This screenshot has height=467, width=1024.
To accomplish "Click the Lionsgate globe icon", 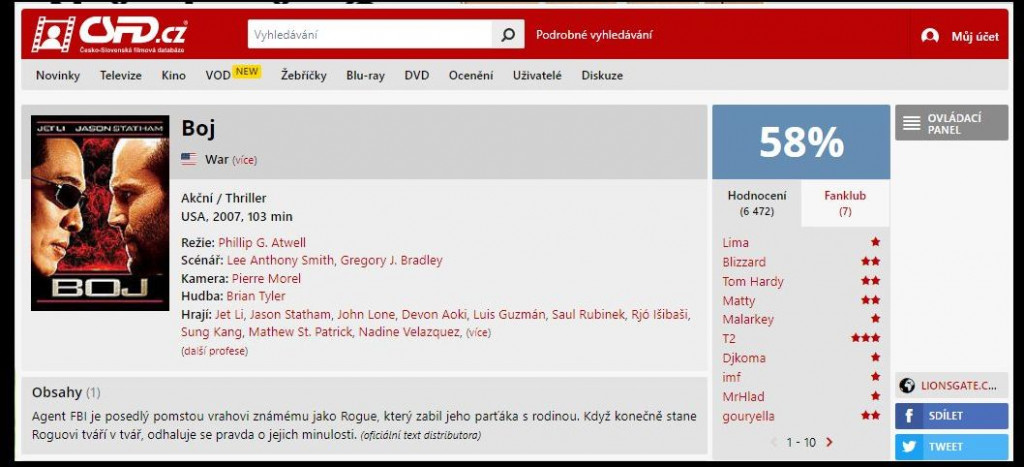I will pos(906,385).
